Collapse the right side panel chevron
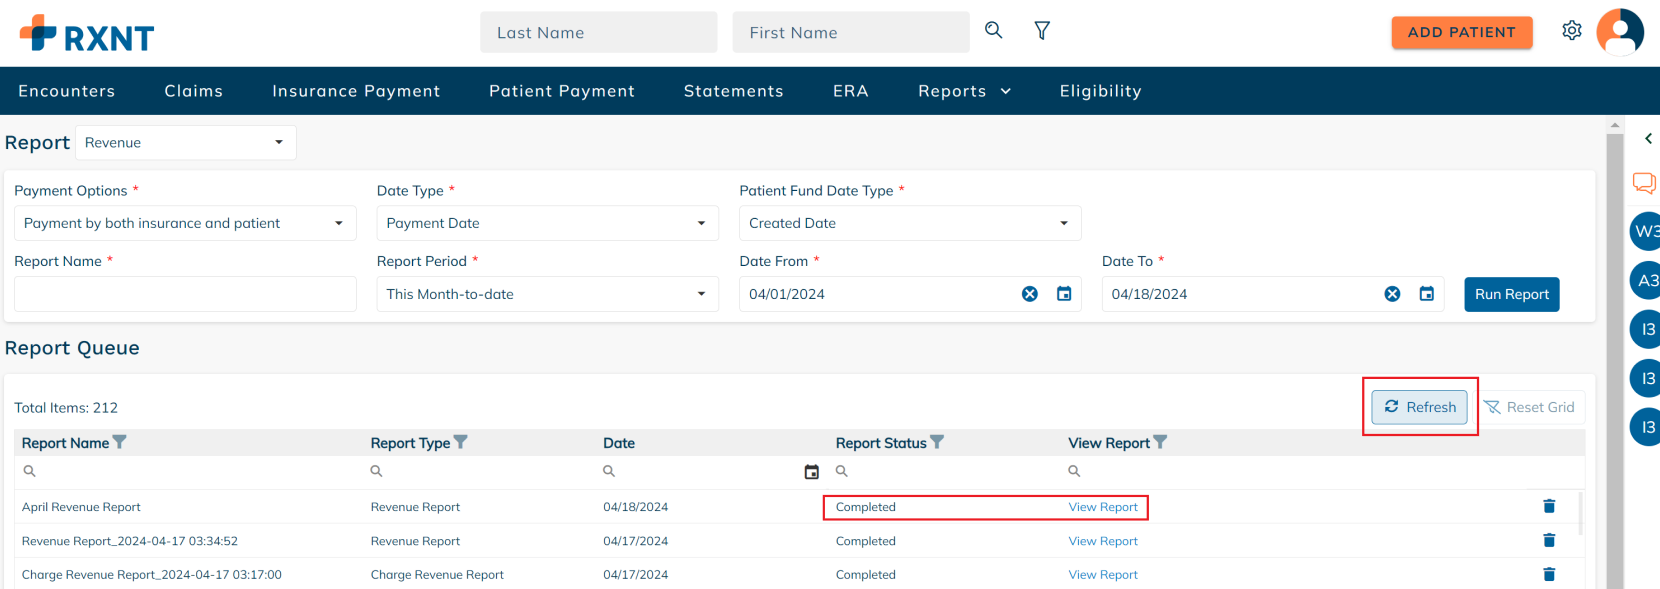The height and width of the screenshot is (589, 1660). point(1648,139)
